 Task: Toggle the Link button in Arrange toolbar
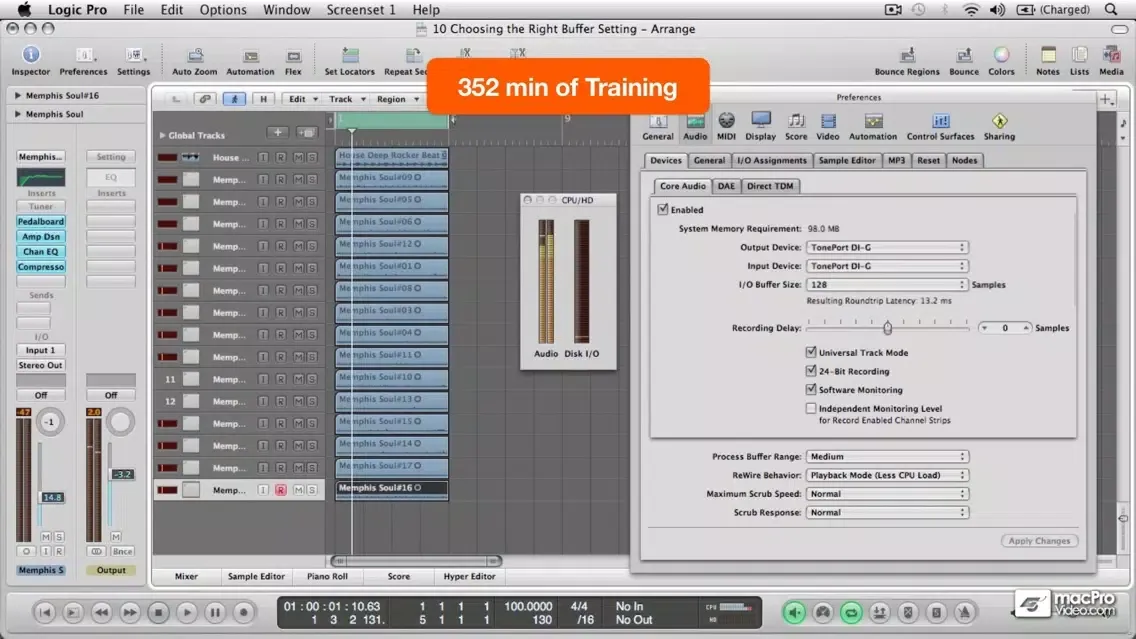coord(205,99)
